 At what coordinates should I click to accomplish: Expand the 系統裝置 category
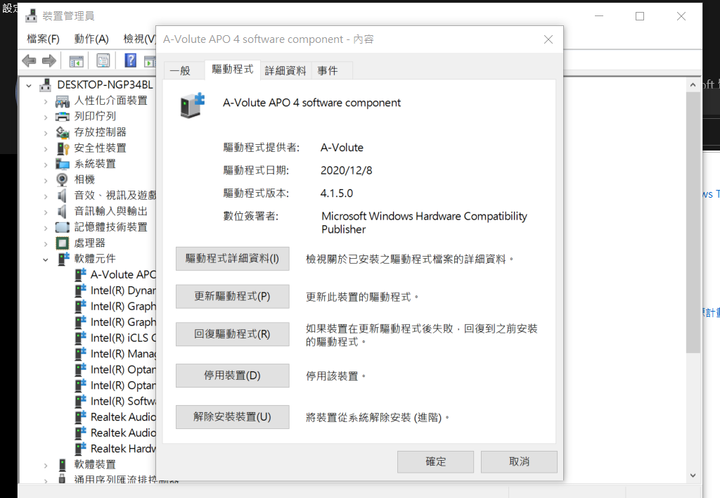45,164
